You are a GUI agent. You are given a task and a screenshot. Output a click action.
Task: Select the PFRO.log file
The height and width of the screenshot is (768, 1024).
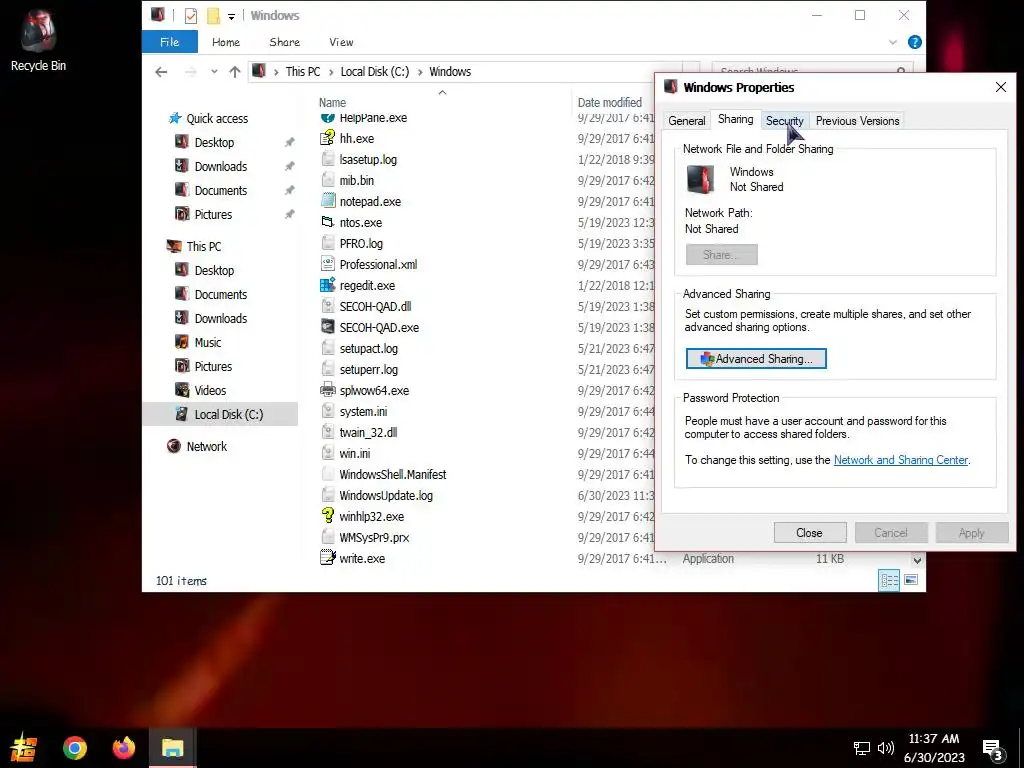361,244
